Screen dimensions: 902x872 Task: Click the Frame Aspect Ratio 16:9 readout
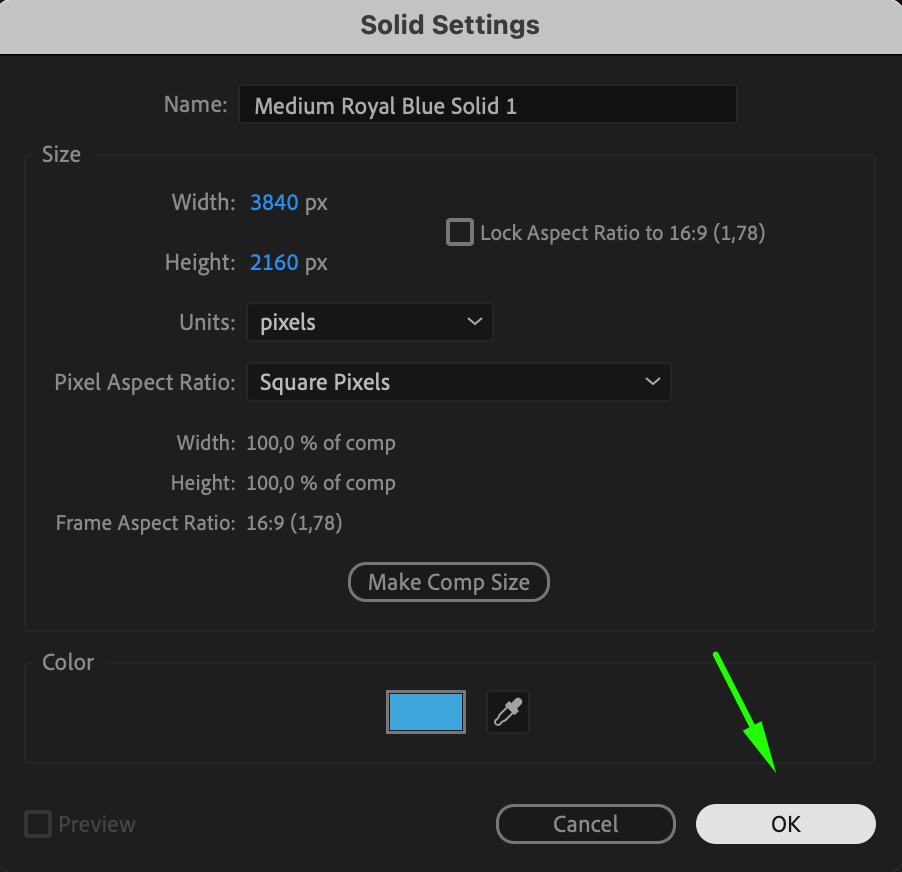tap(294, 522)
